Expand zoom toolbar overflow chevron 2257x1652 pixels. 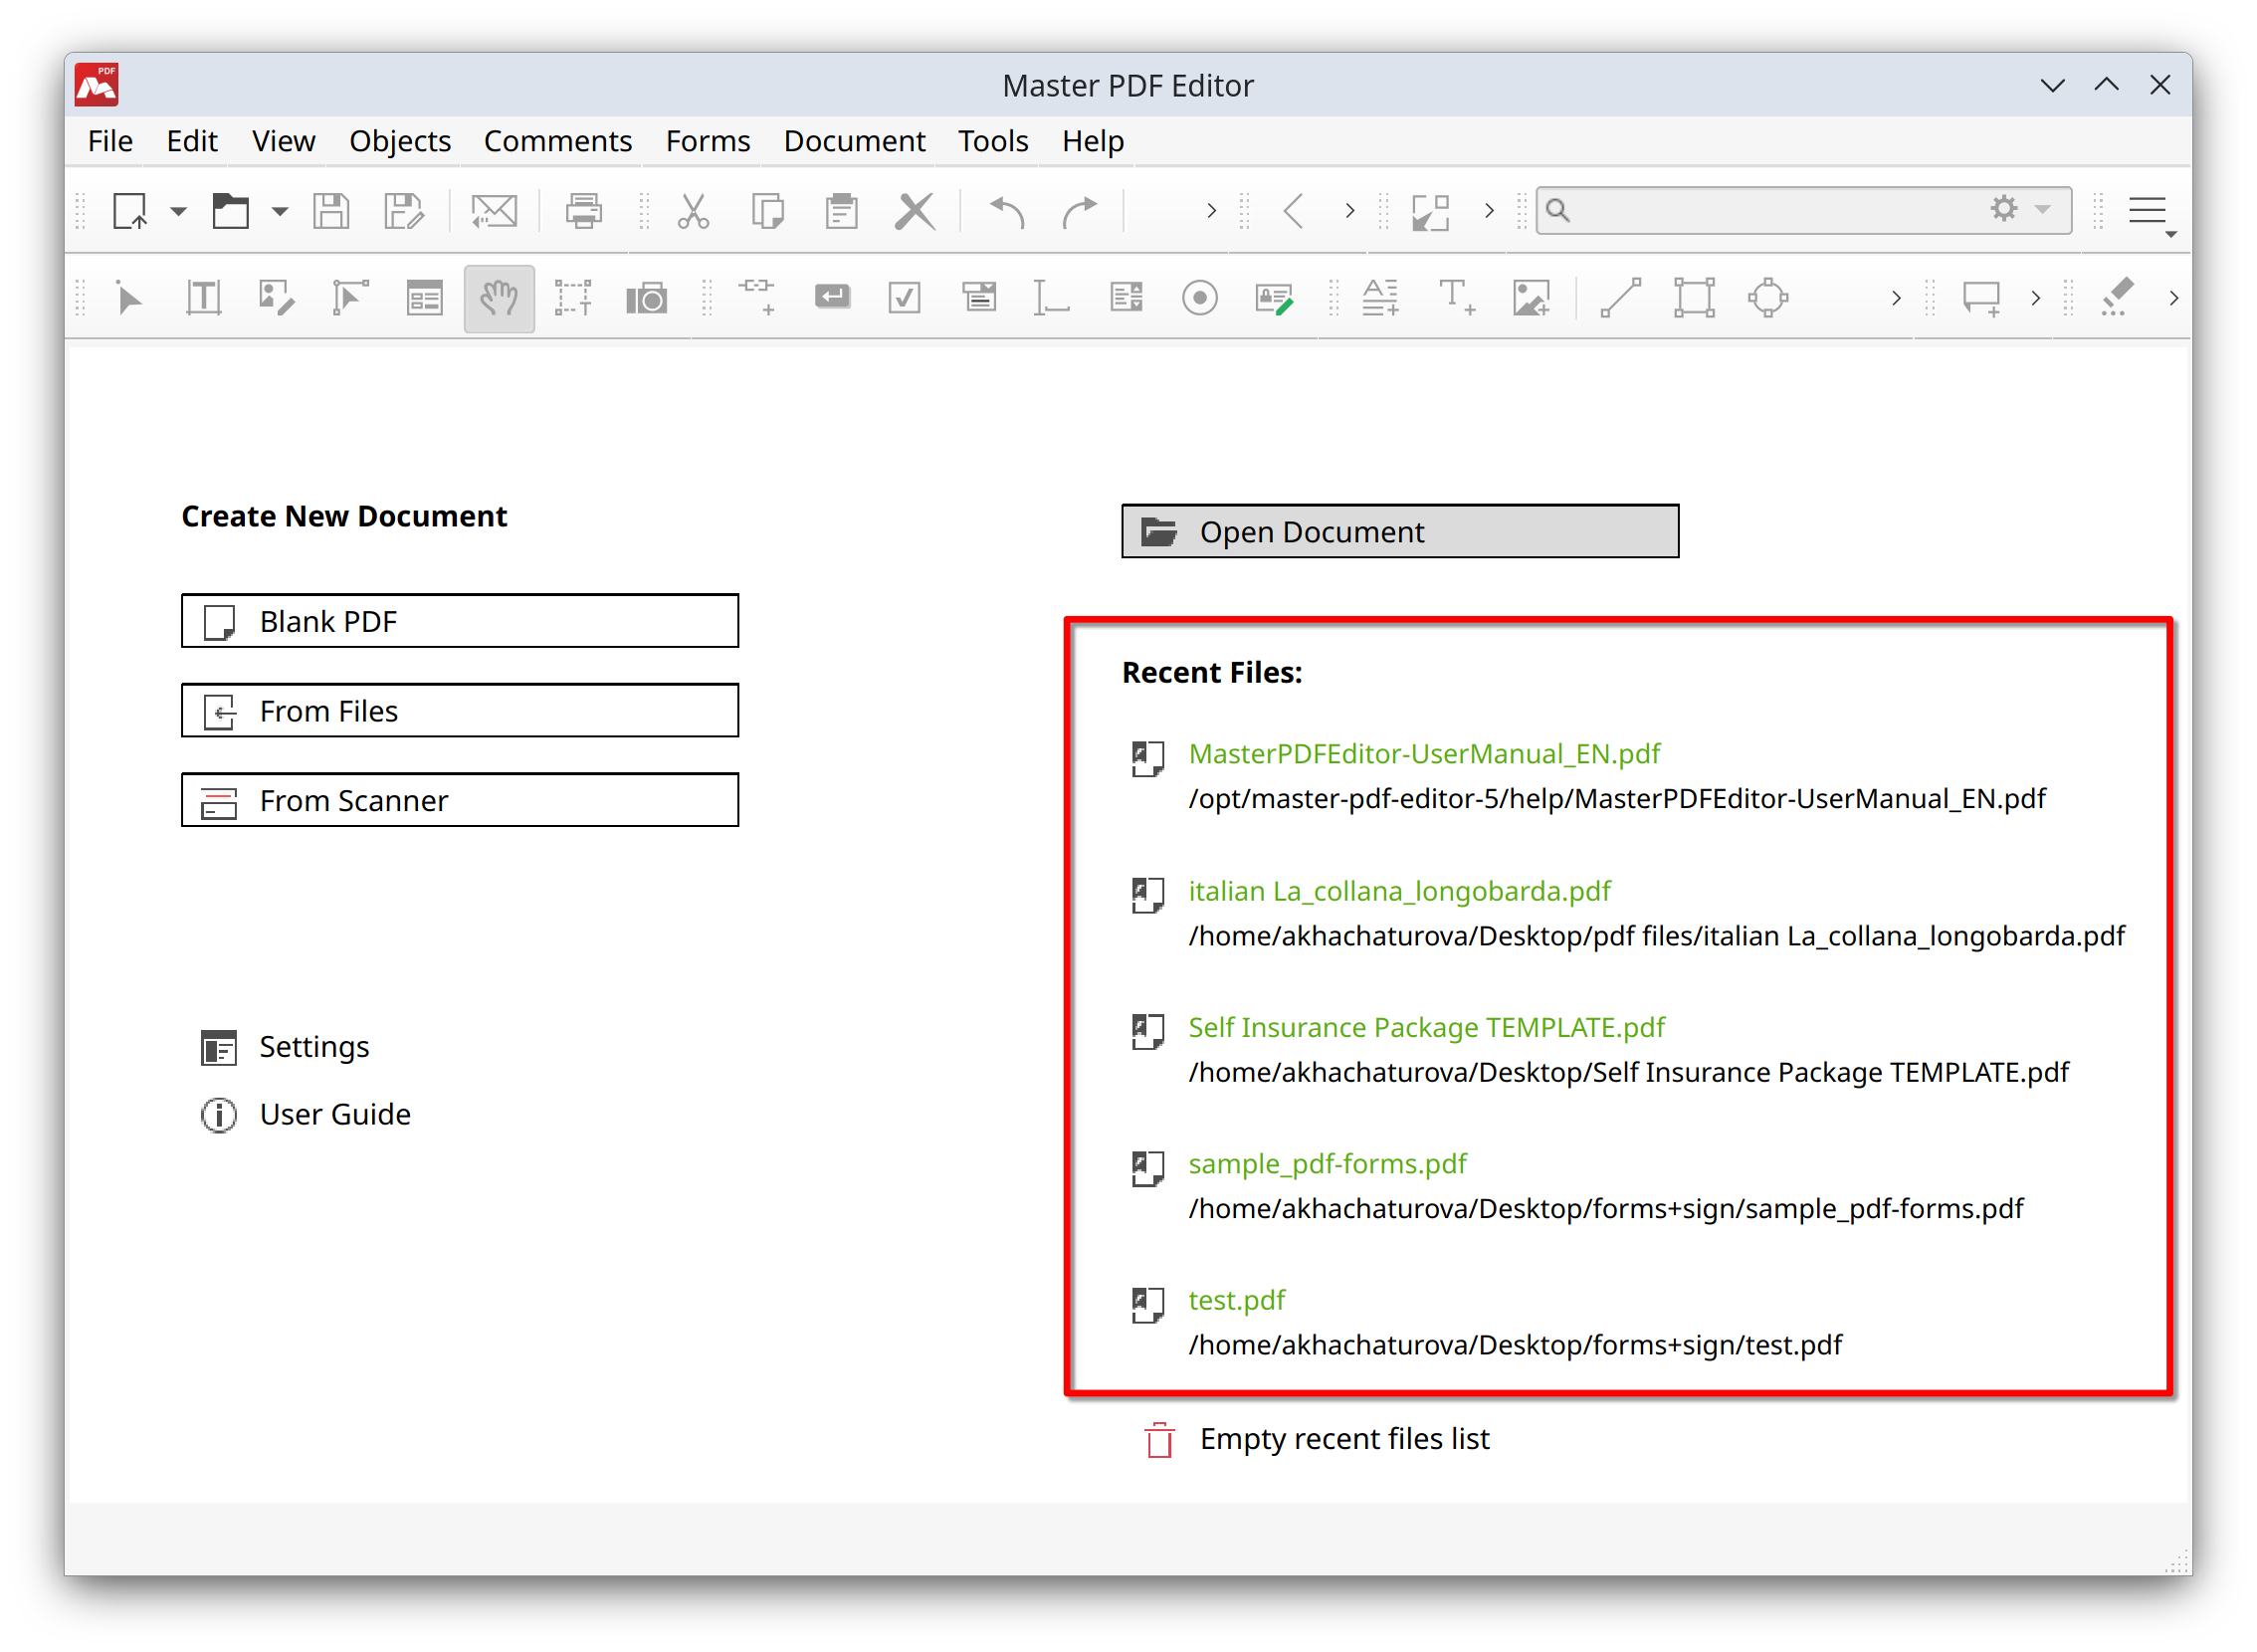coord(1490,211)
